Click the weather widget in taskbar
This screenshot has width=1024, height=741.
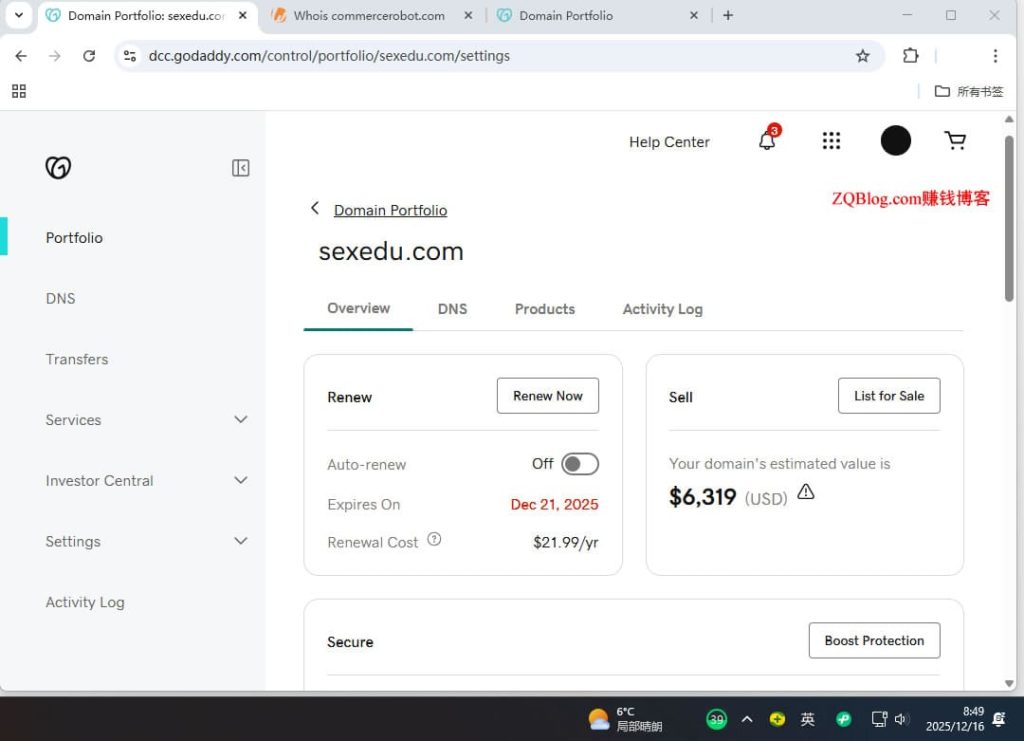click(625, 719)
